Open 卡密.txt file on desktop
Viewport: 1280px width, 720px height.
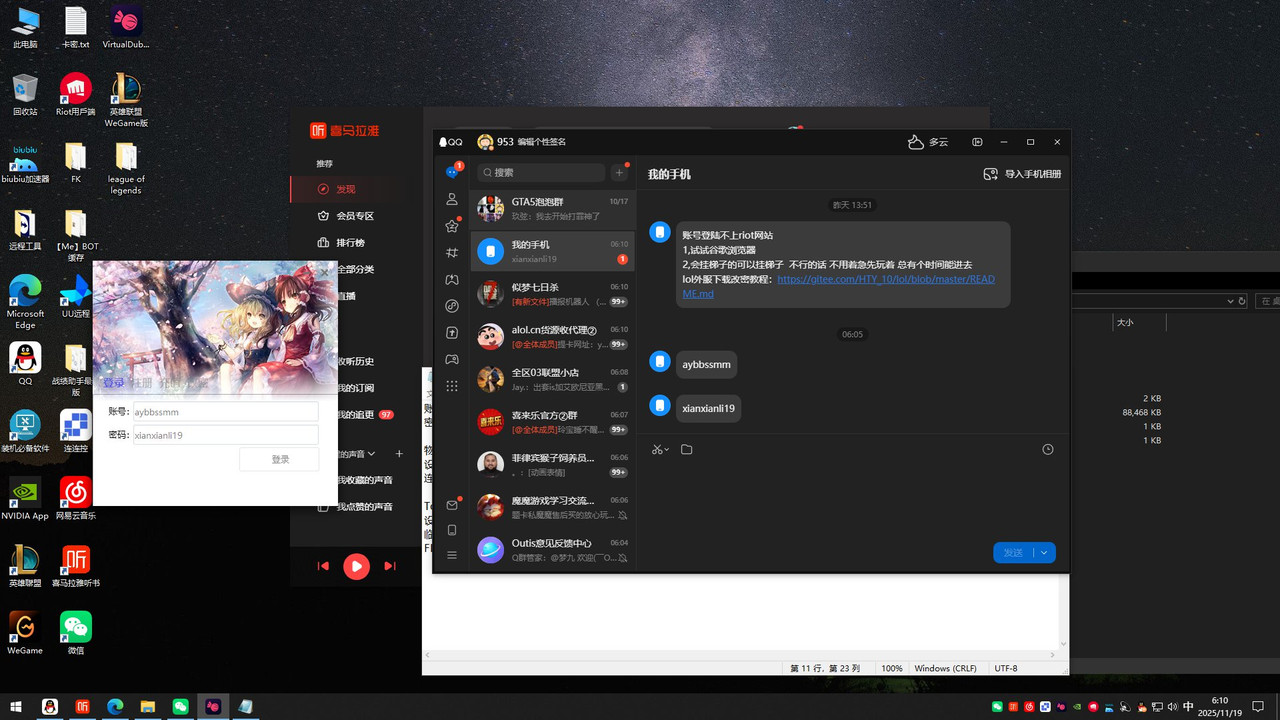76,27
